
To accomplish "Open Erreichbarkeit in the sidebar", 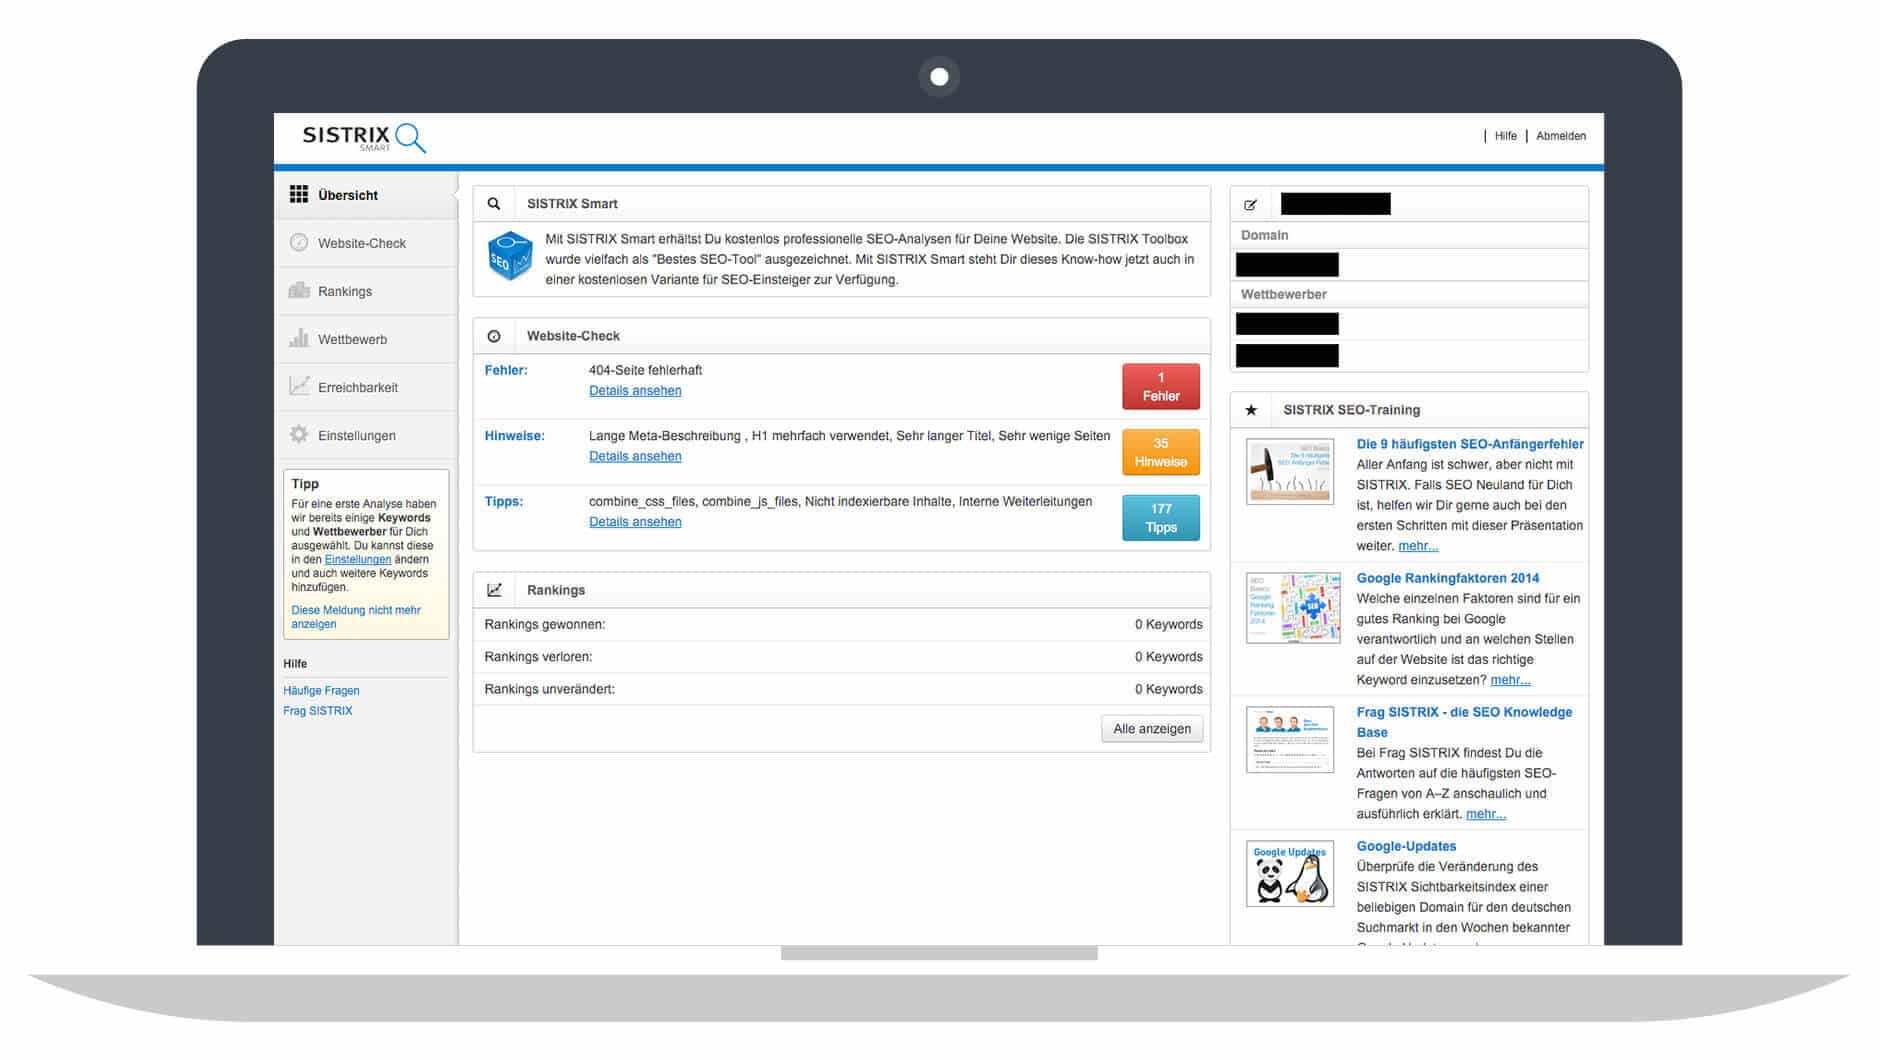I will click(366, 387).
